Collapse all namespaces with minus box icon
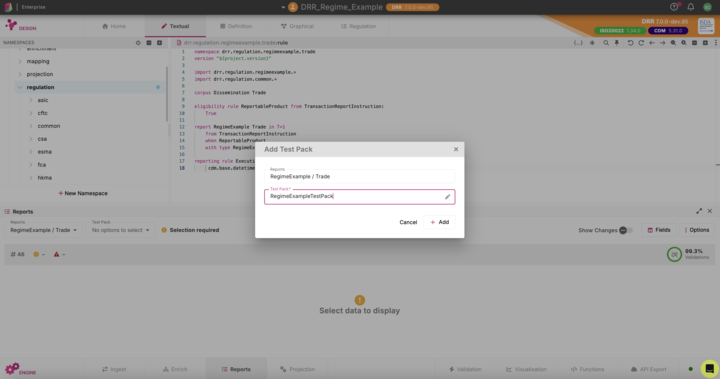 tap(149, 43)
